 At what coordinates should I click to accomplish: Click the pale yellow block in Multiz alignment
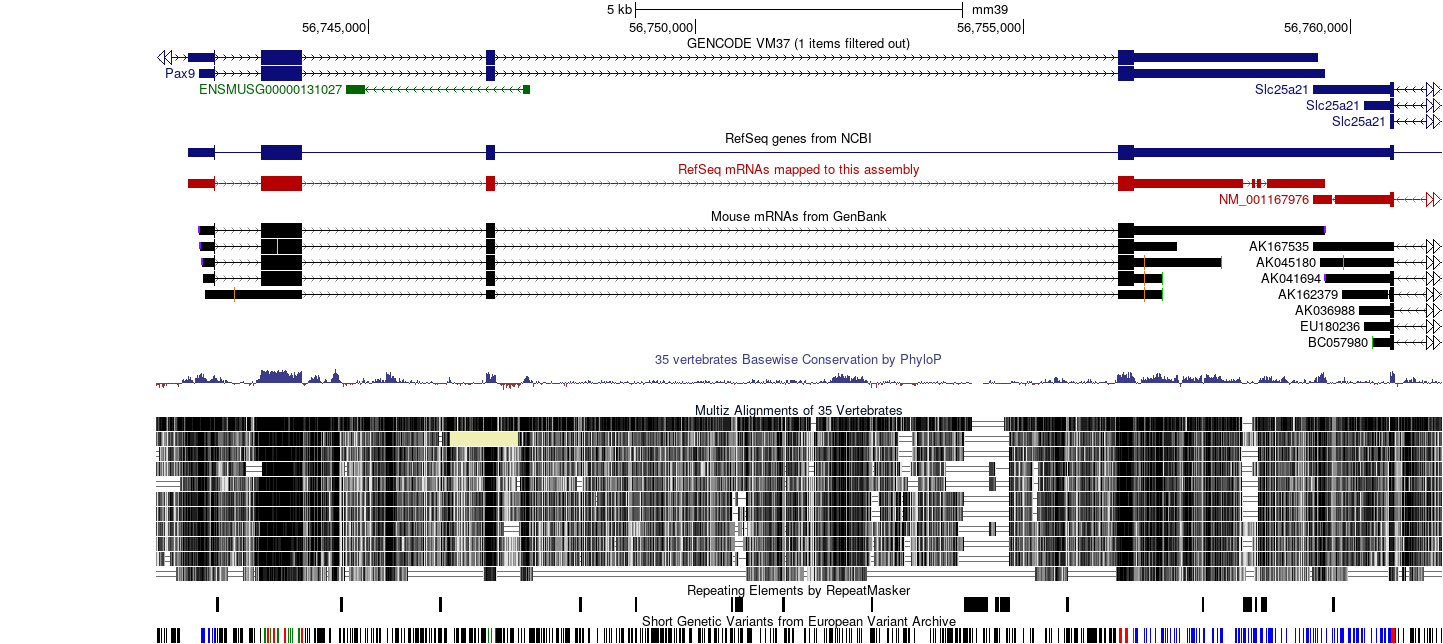click(x=482, y=438)
